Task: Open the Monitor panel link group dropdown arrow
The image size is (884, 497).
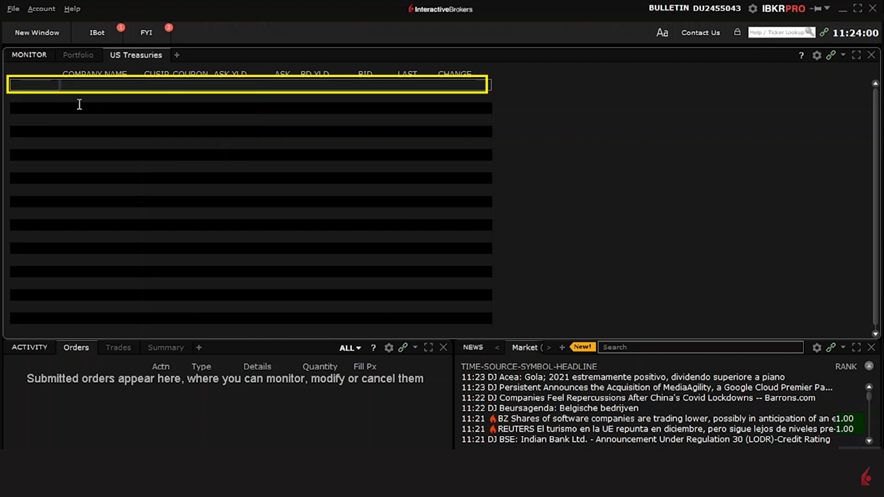Action: tap(843, 56)
